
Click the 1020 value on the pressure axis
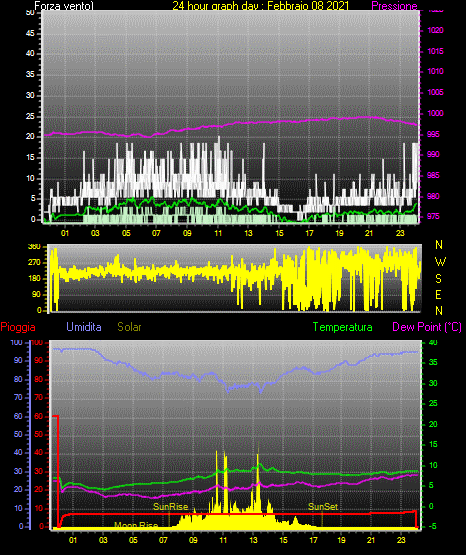[x=435, y=30]
